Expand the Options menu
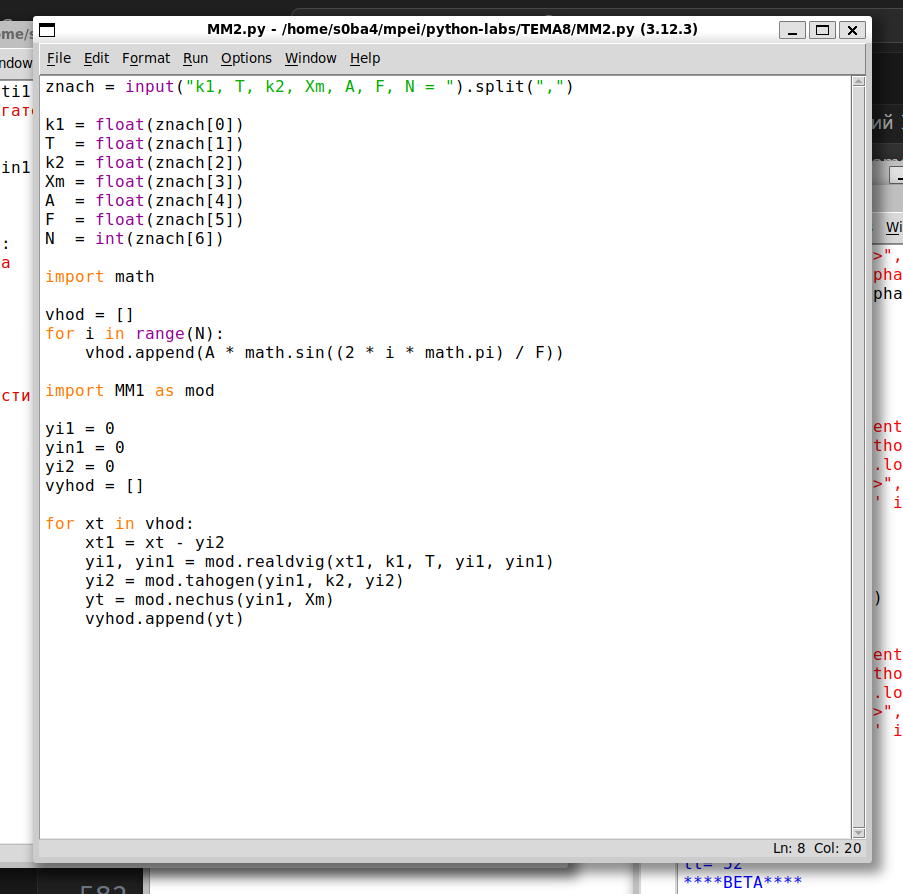Image resolution: width=903 pixels, height=894 pixels. pyautogui.click(x=246, y=58)
